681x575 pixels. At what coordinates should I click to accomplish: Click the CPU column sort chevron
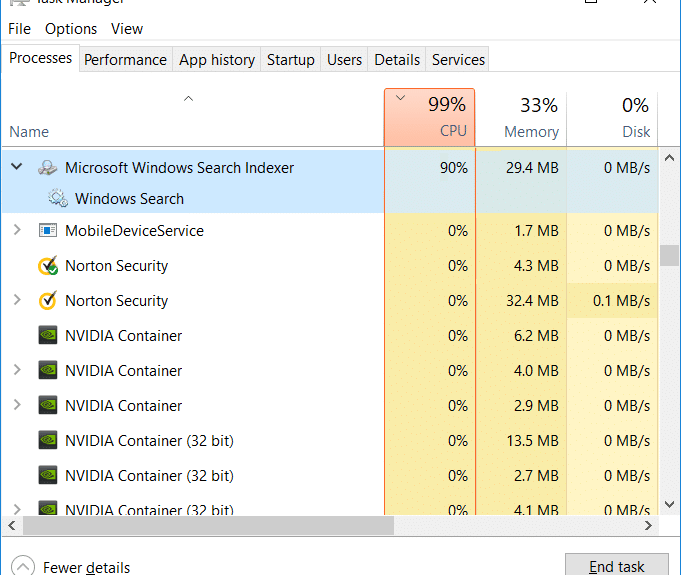click(400, 98)
